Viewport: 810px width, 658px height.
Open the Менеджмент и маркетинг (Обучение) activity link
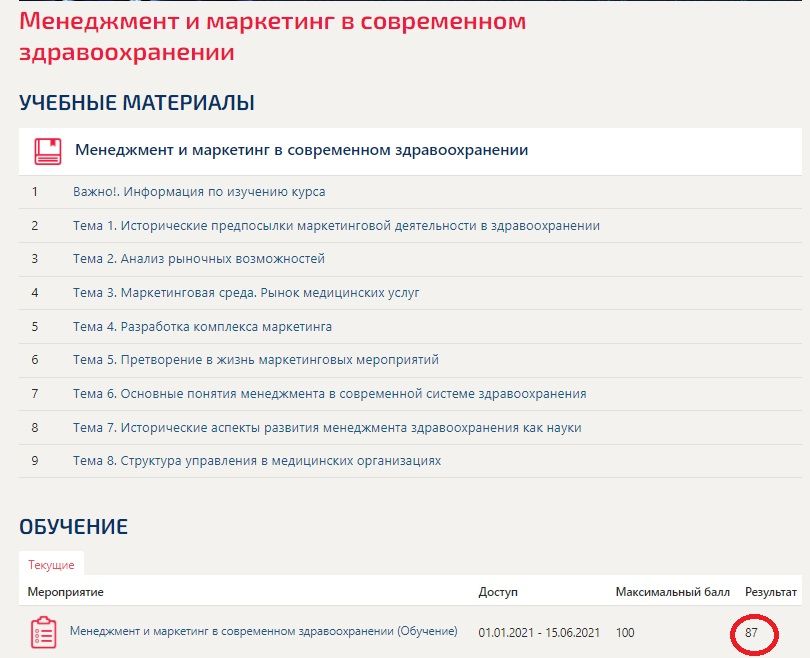tap(263, 631)
